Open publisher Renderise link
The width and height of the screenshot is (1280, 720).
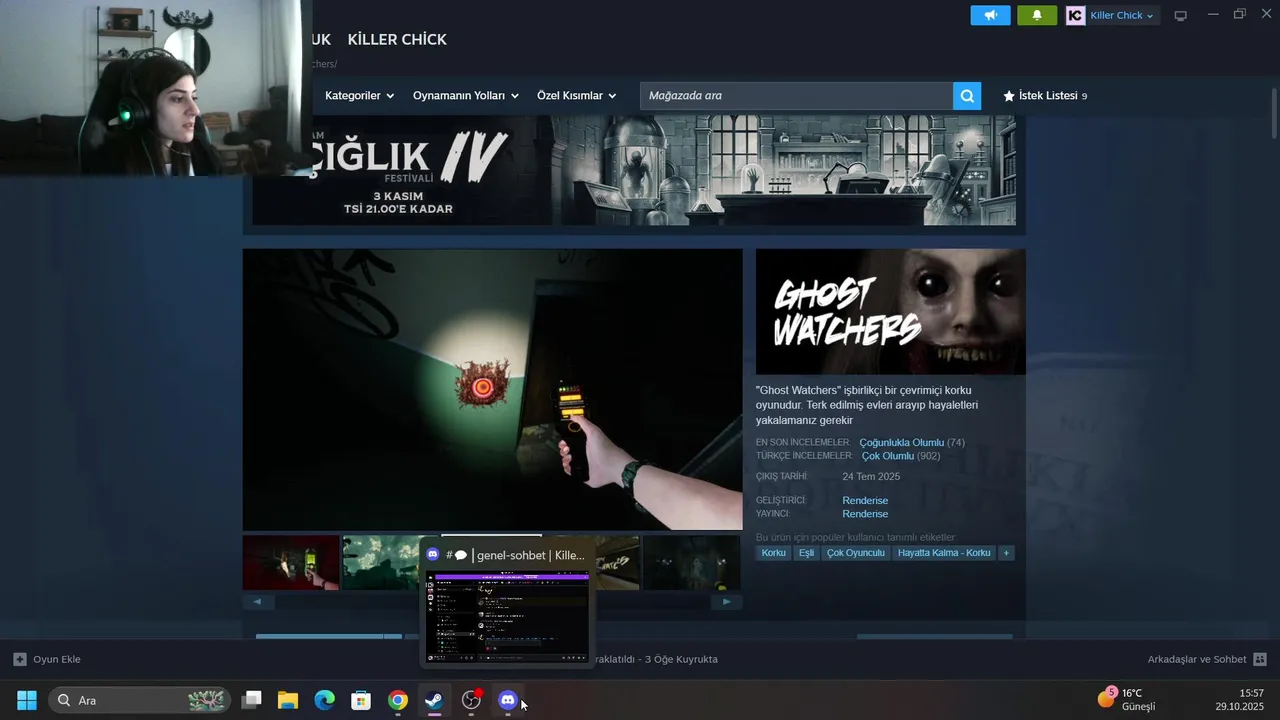(865, 514)
